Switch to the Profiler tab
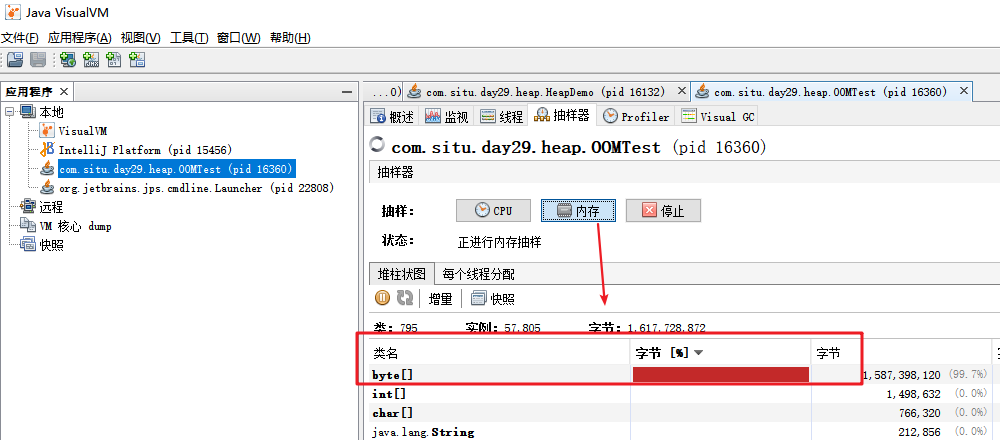Viewport: 1000px width, 440px height. click(637, 117)
